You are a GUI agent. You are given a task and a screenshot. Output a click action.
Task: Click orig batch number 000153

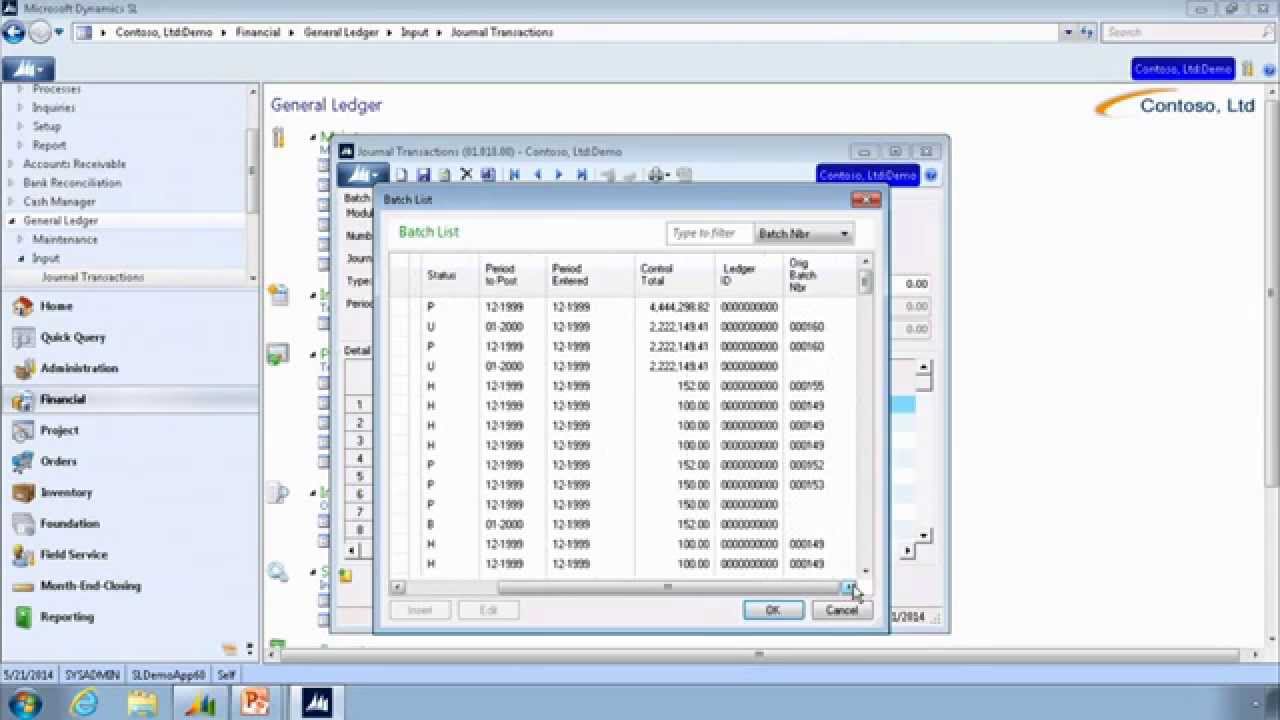click(806, 485)
